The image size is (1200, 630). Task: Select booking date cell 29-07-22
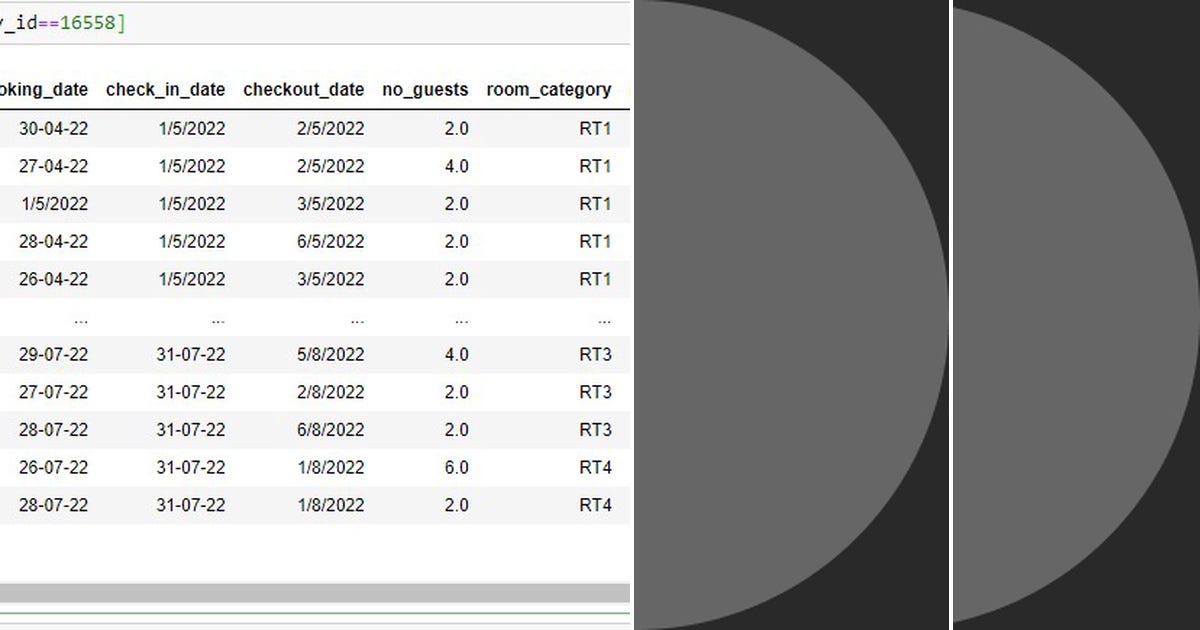pos(54,354)
